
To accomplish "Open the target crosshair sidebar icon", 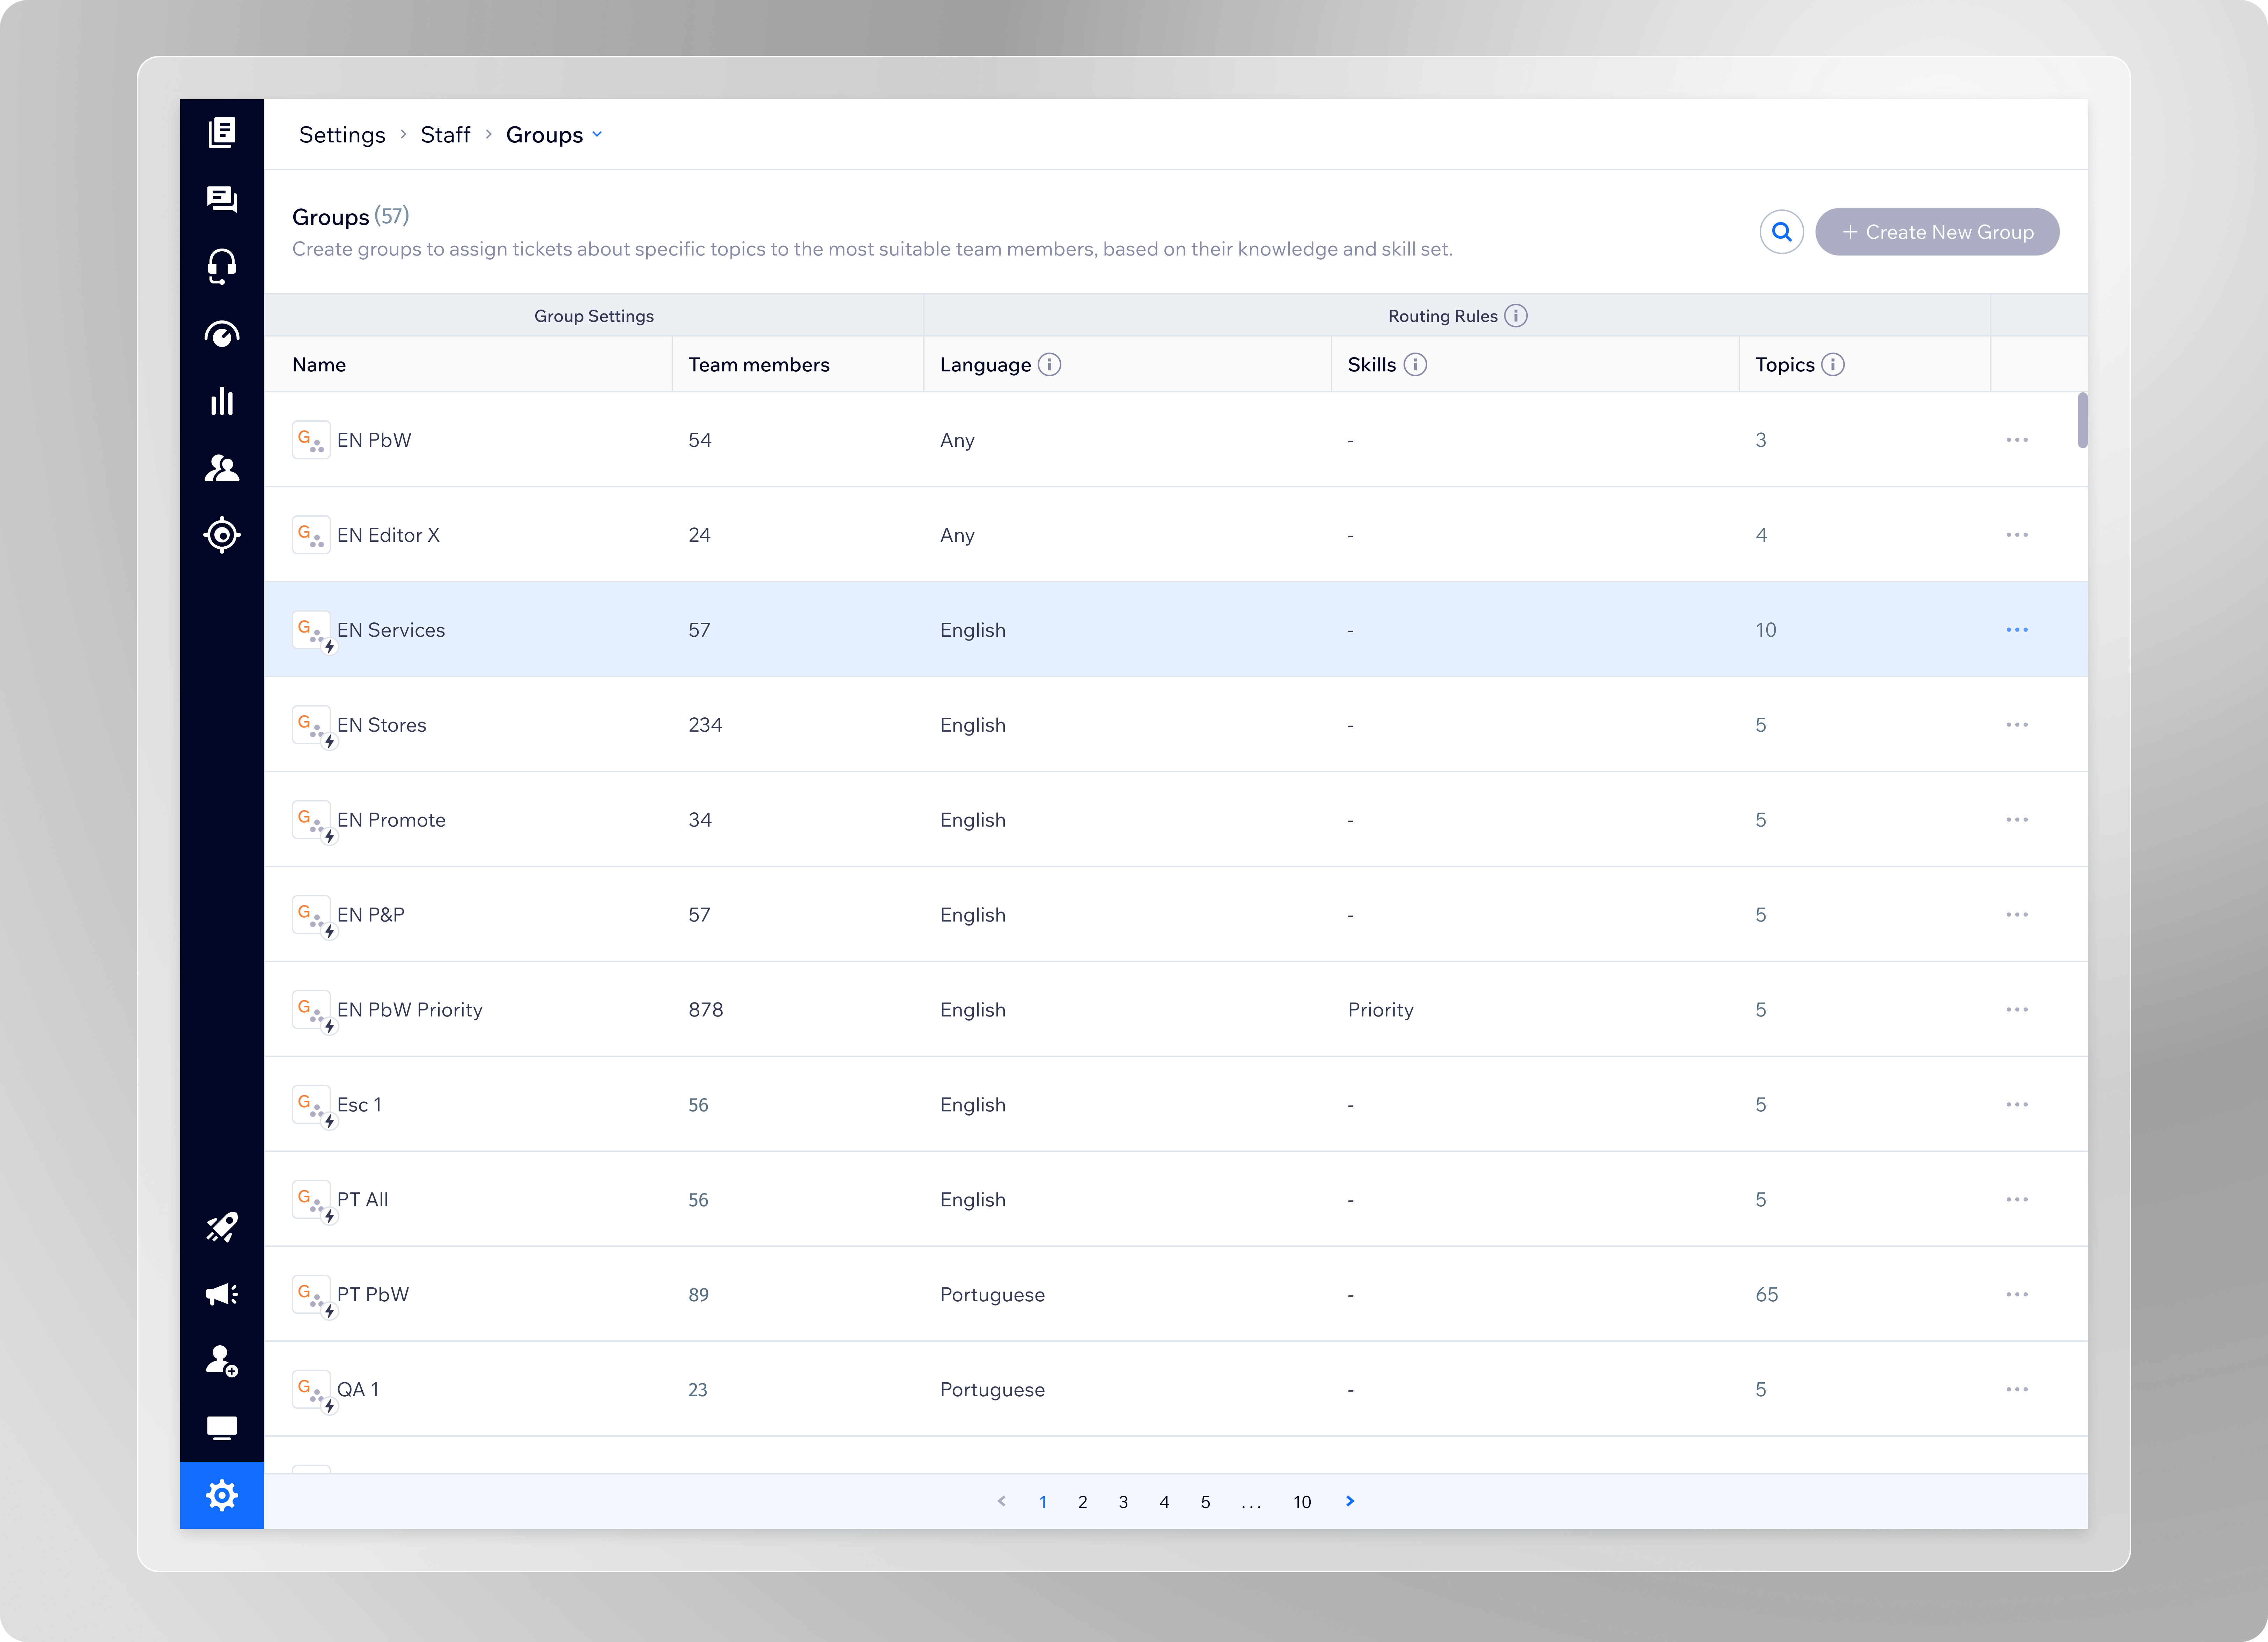I will coord(222,535).
